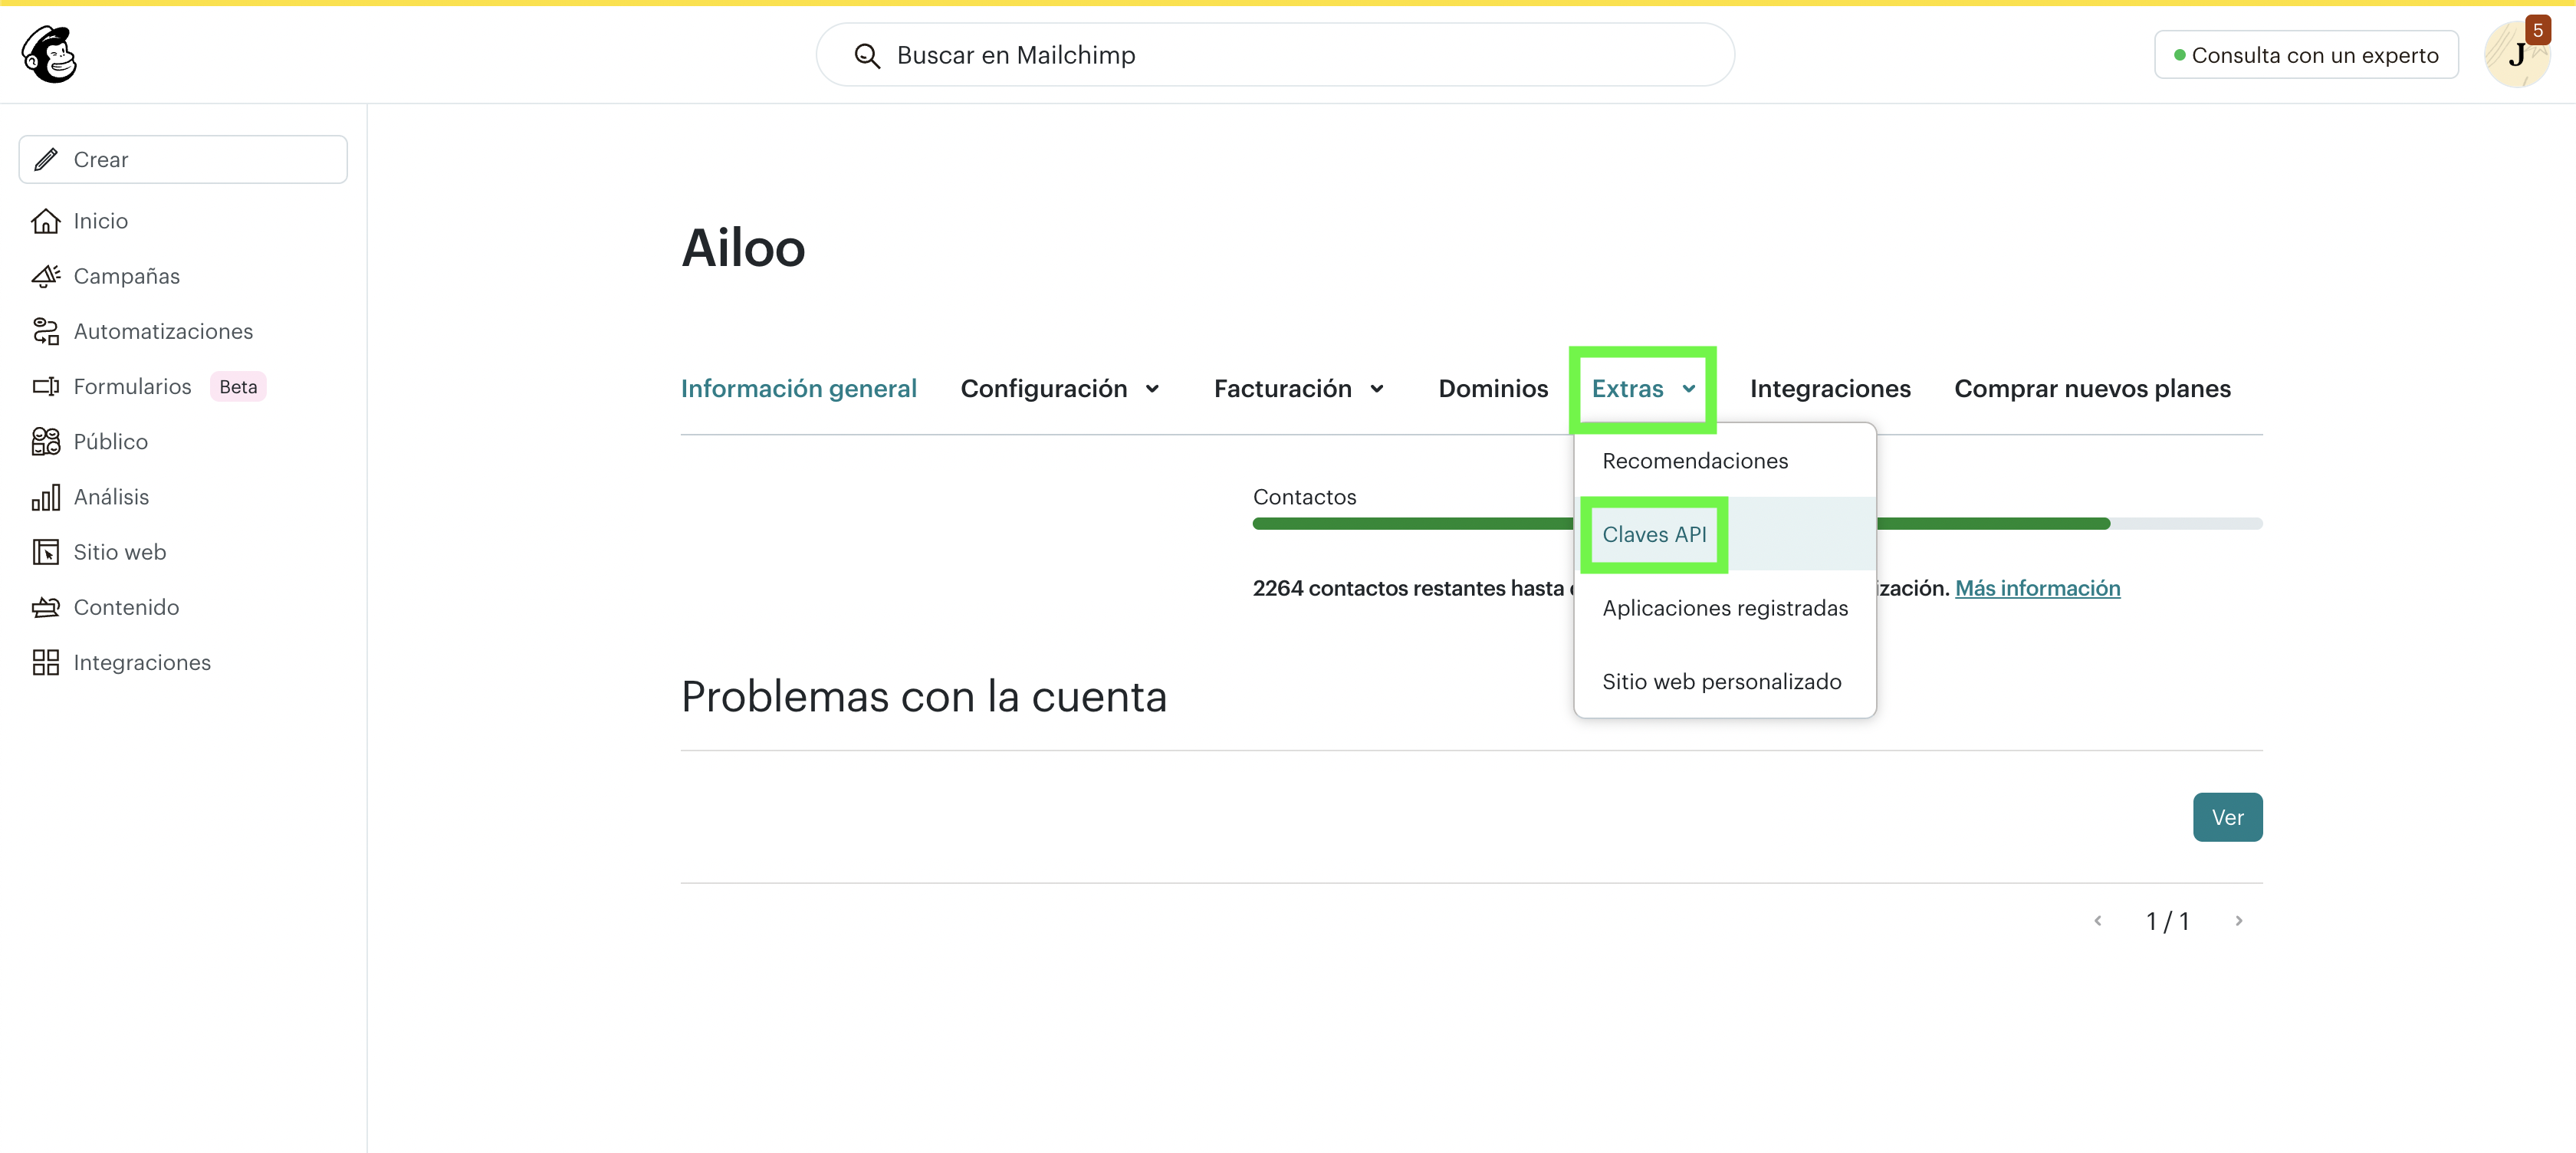Choose Aplicaciones registradas menu item

click(x=1724, y=608)
